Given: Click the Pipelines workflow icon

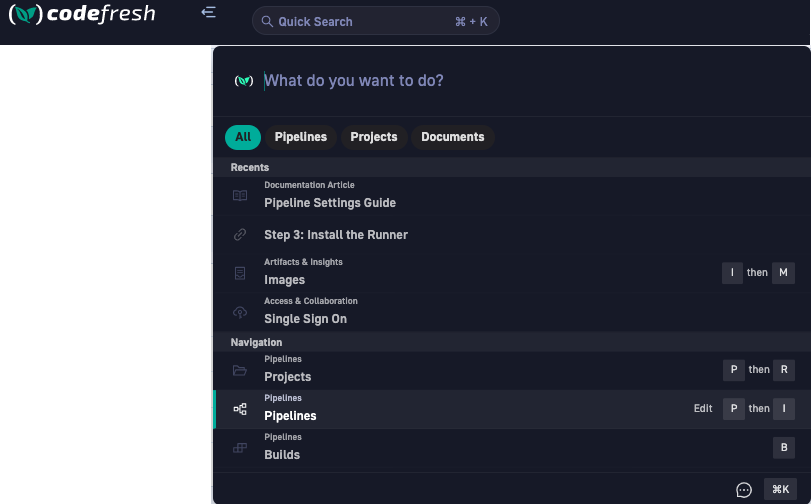Looking at the screenshot, I should click(240, 409).
